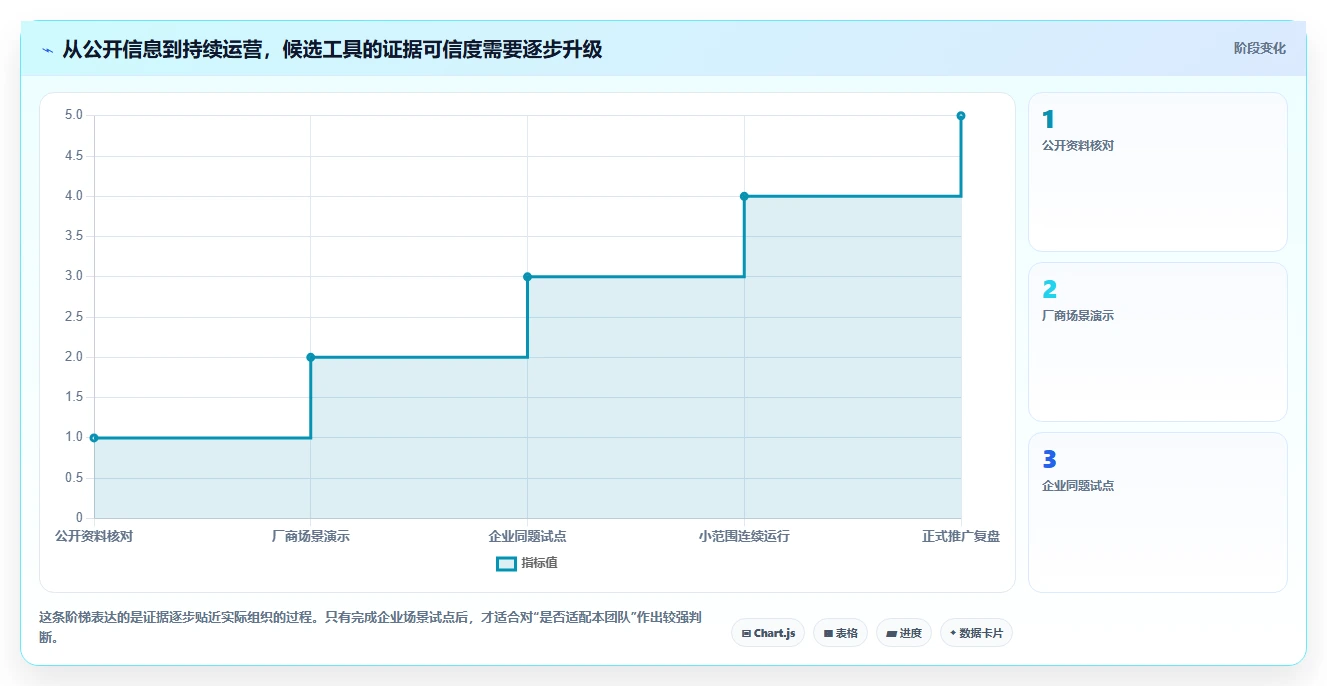Open card 2 厂商场景演示
Image resolution: width=1327 pixels, height=686 pixels.
[1157, 342]
